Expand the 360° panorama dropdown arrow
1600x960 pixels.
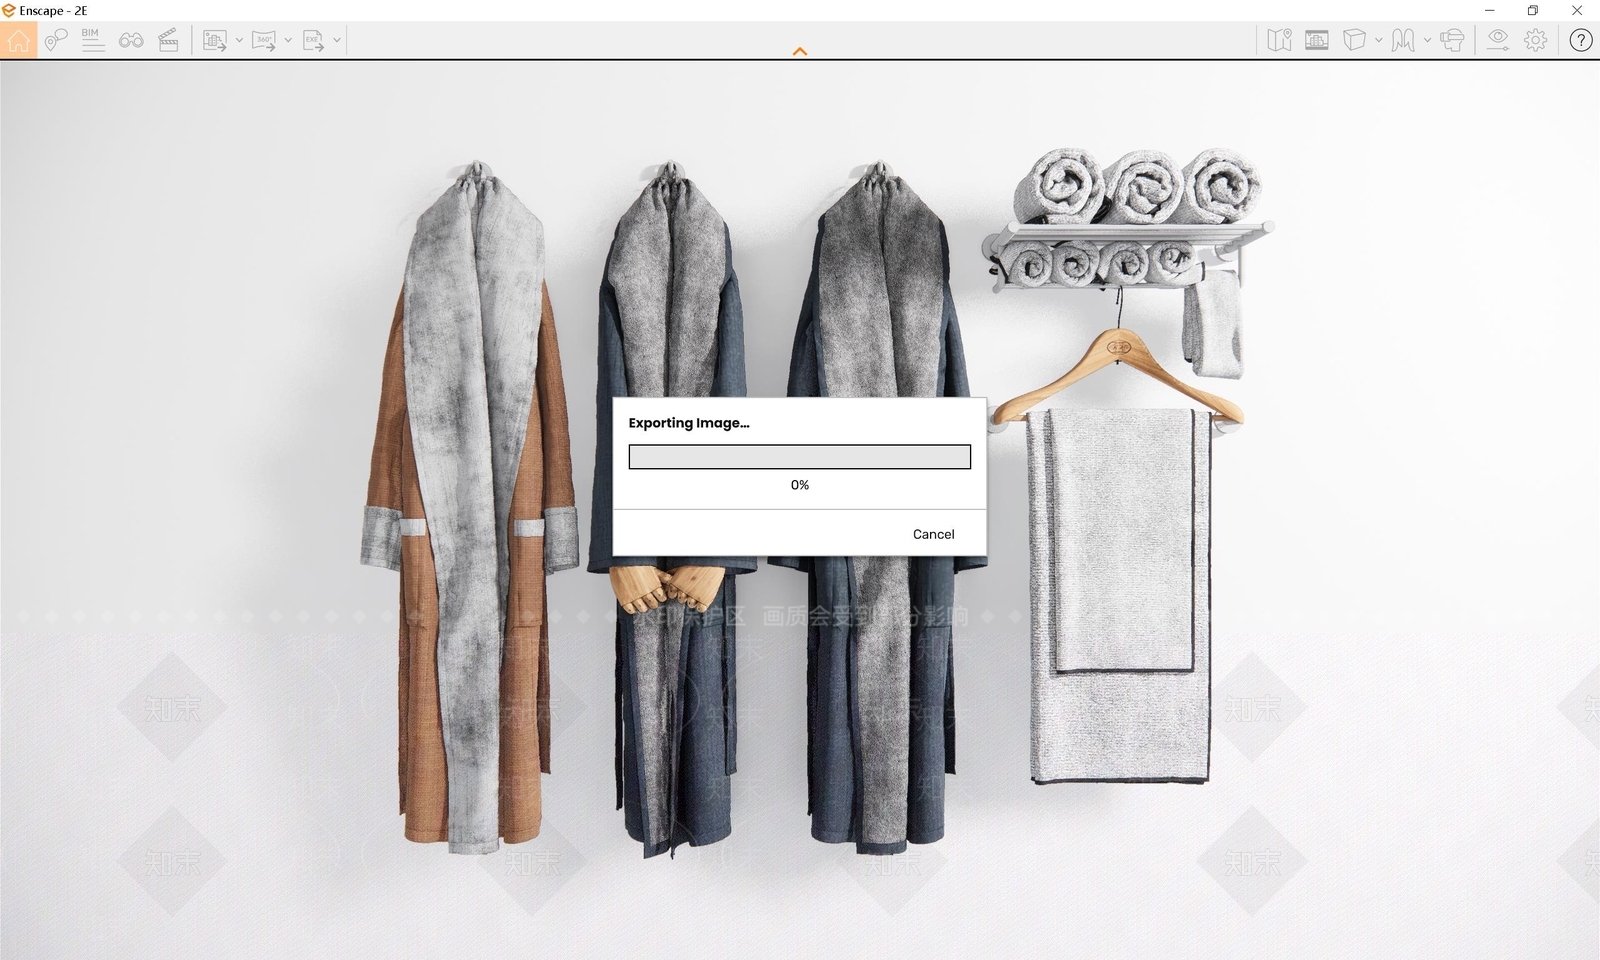[288, 41]
